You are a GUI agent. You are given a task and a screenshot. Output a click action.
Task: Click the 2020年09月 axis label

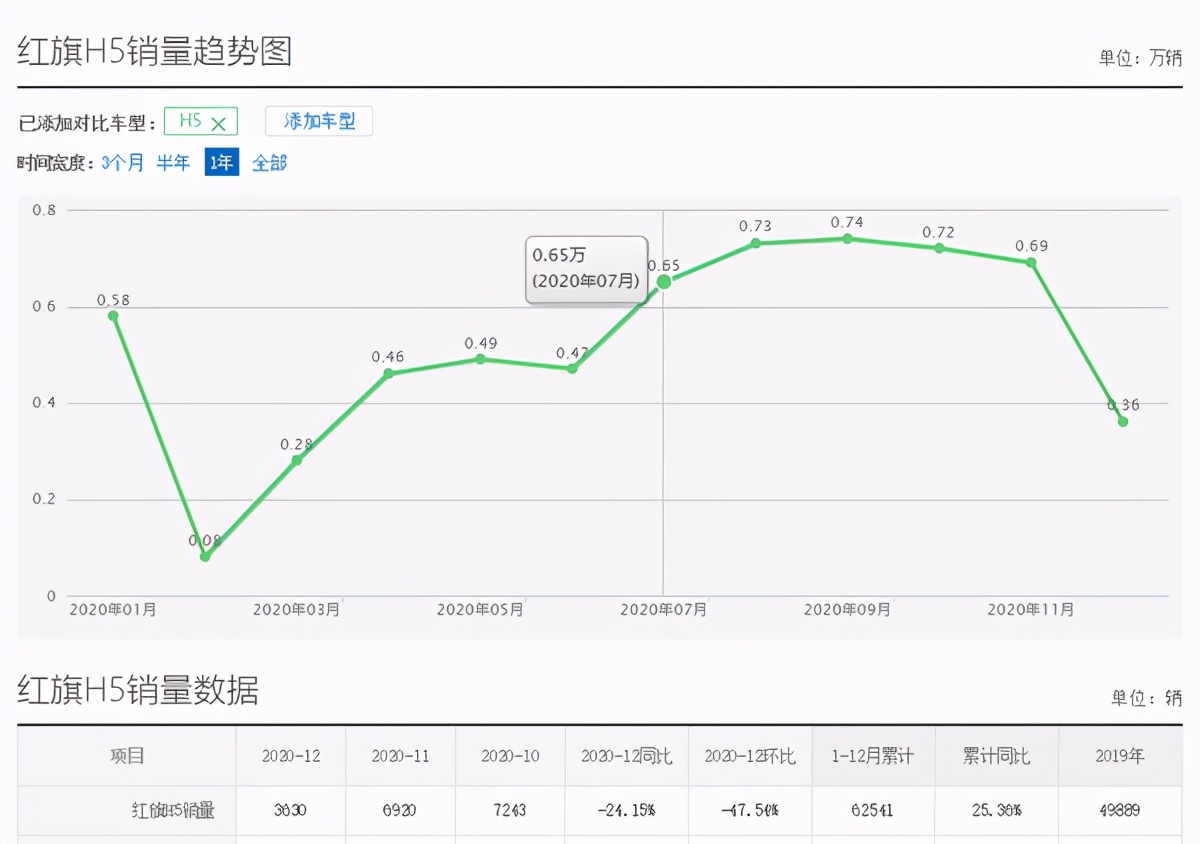point(847,609)
